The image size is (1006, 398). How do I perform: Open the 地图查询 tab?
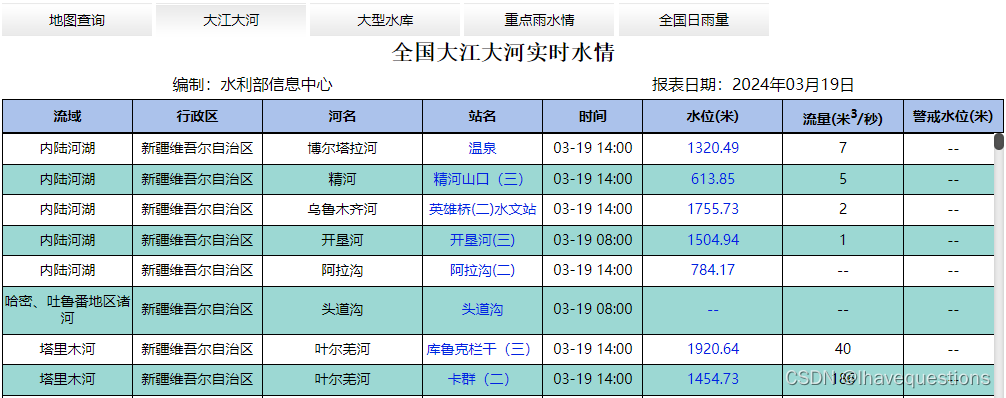(x=76, y=20)
